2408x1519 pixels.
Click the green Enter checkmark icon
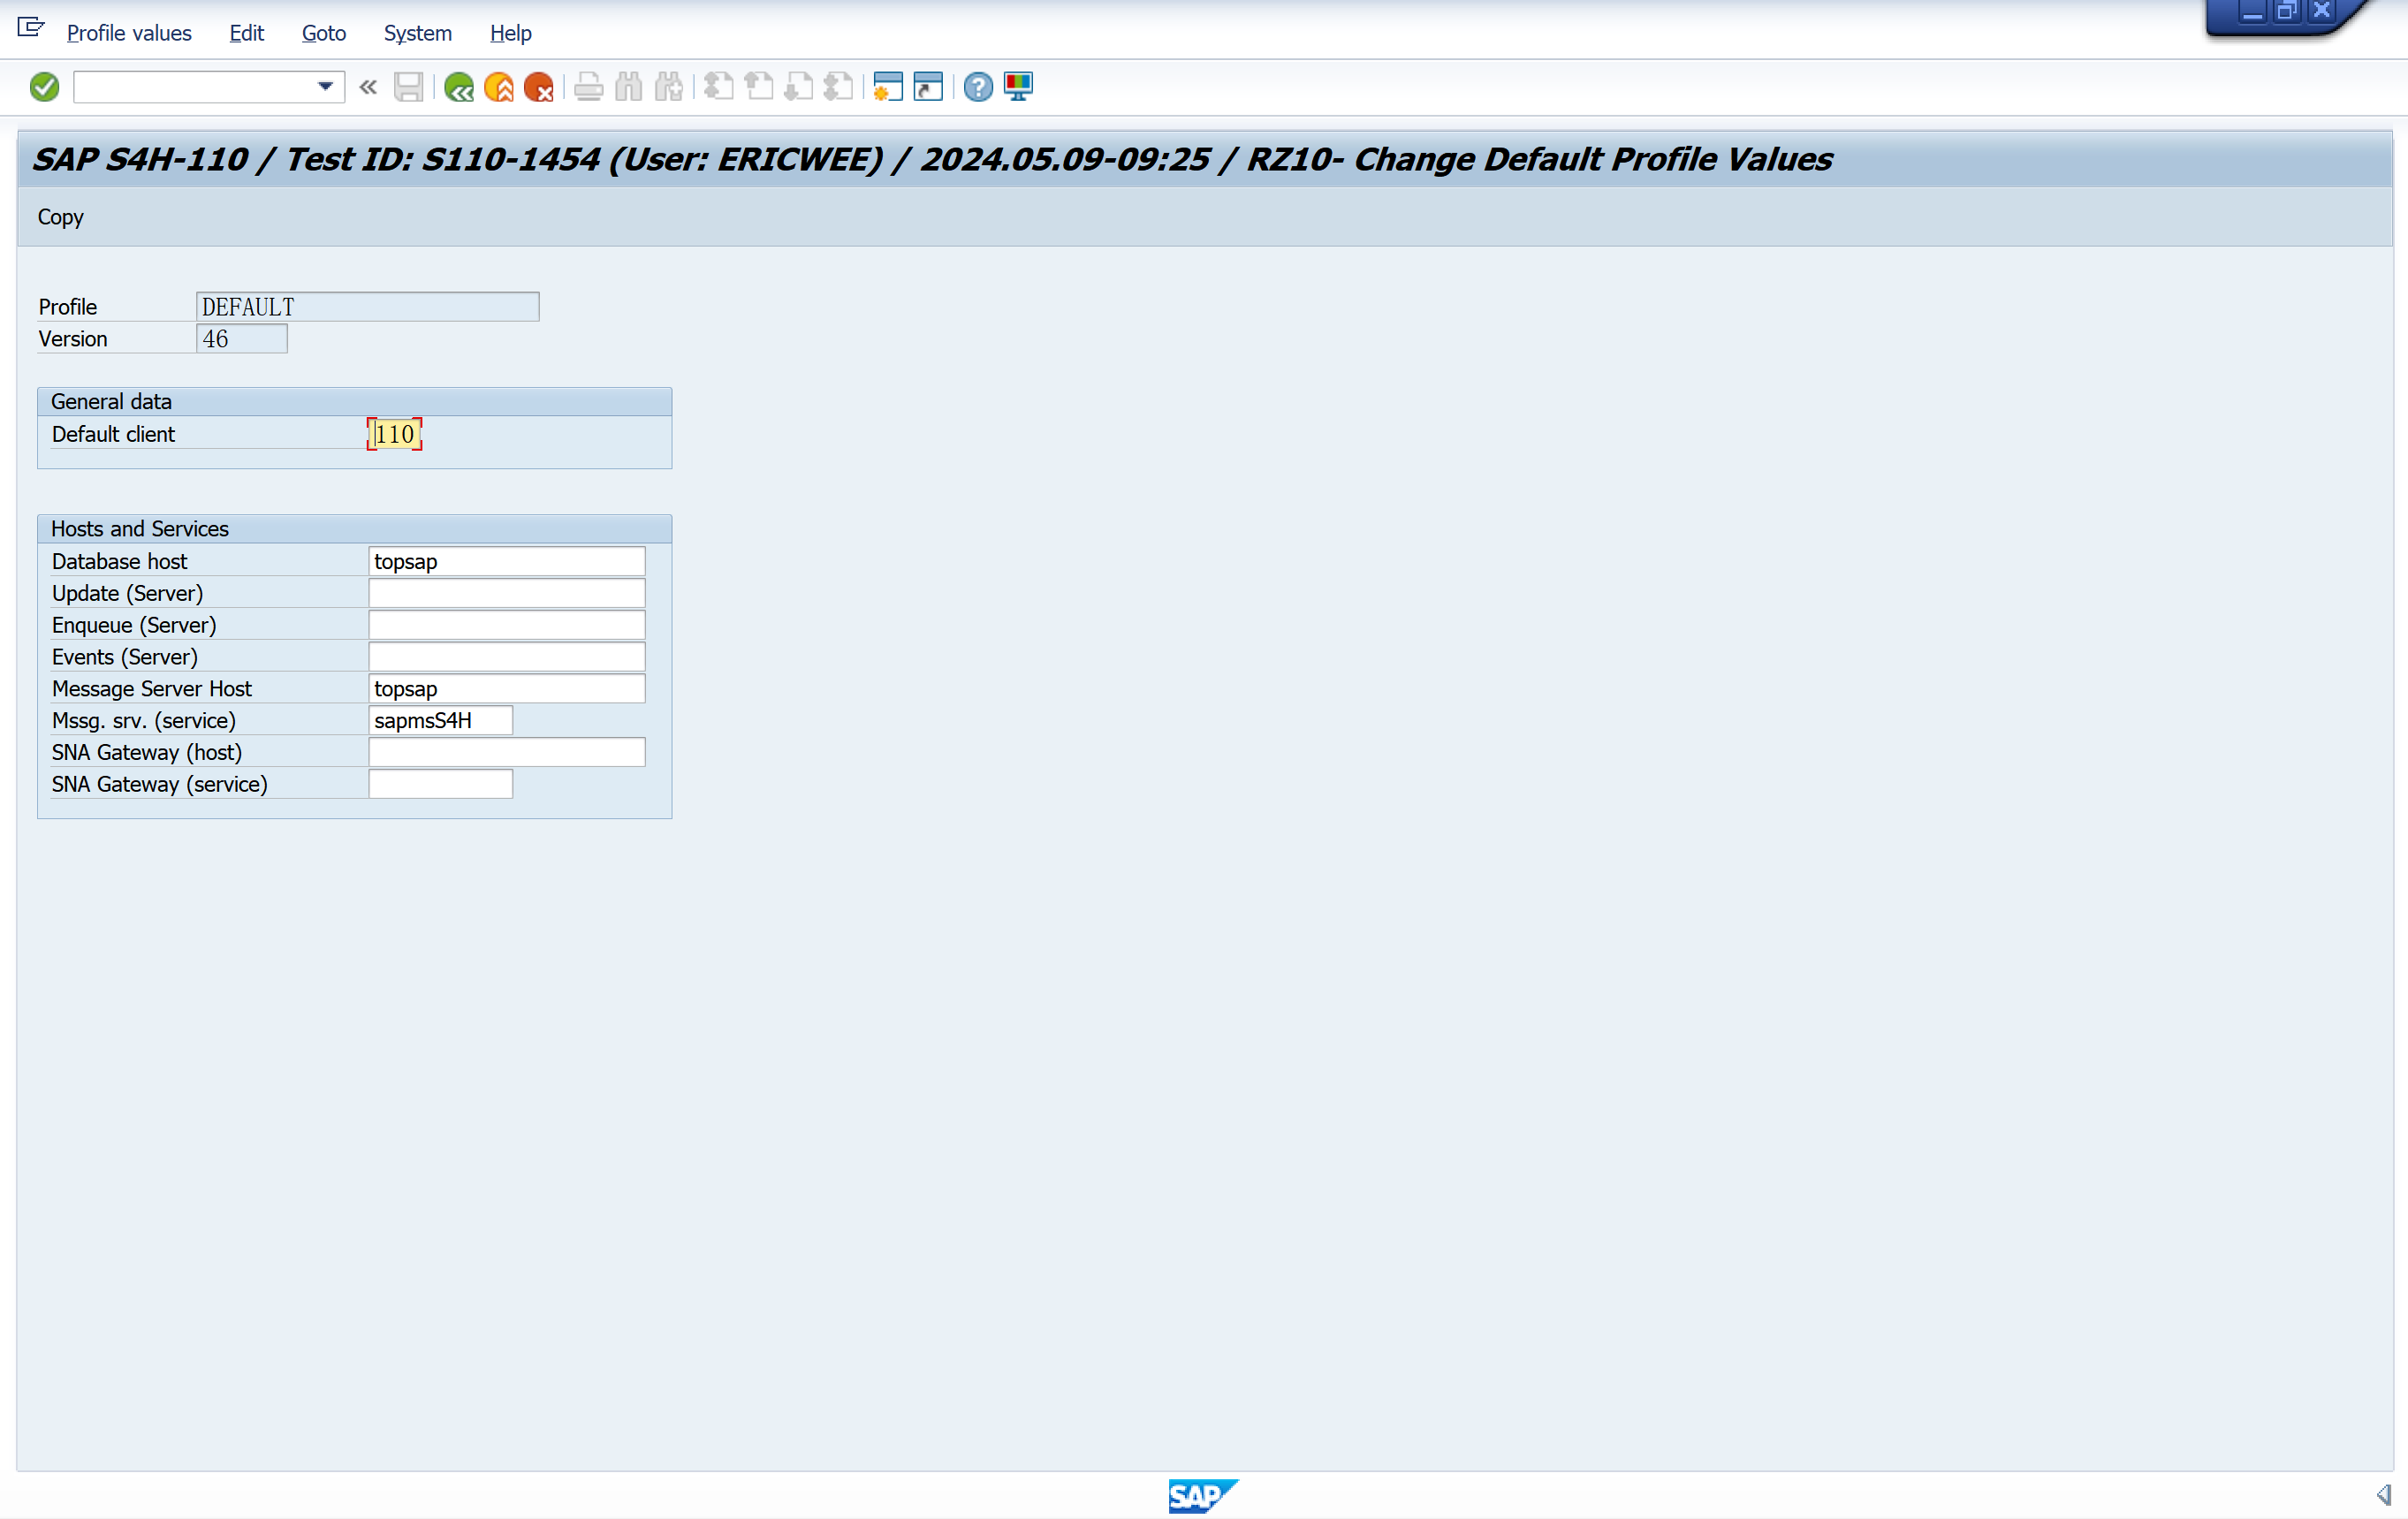click(44, 87)
